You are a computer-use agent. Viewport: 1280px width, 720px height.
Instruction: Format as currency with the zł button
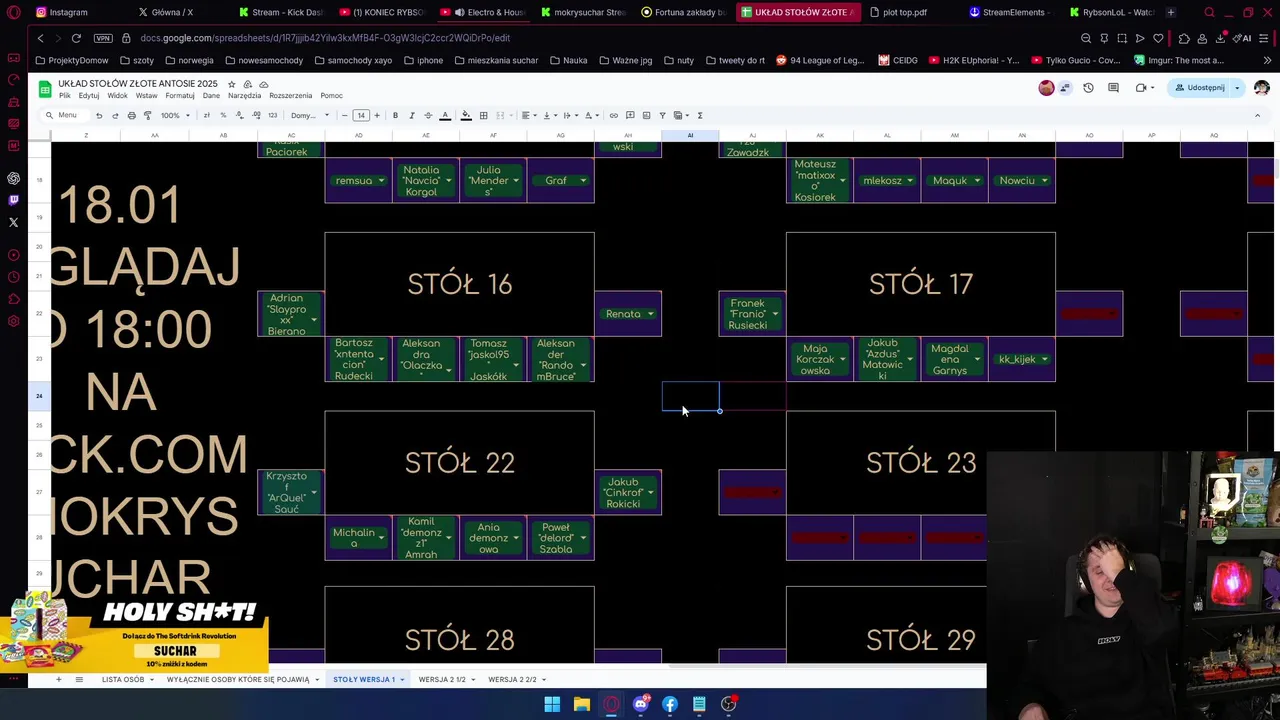(206, 115)
